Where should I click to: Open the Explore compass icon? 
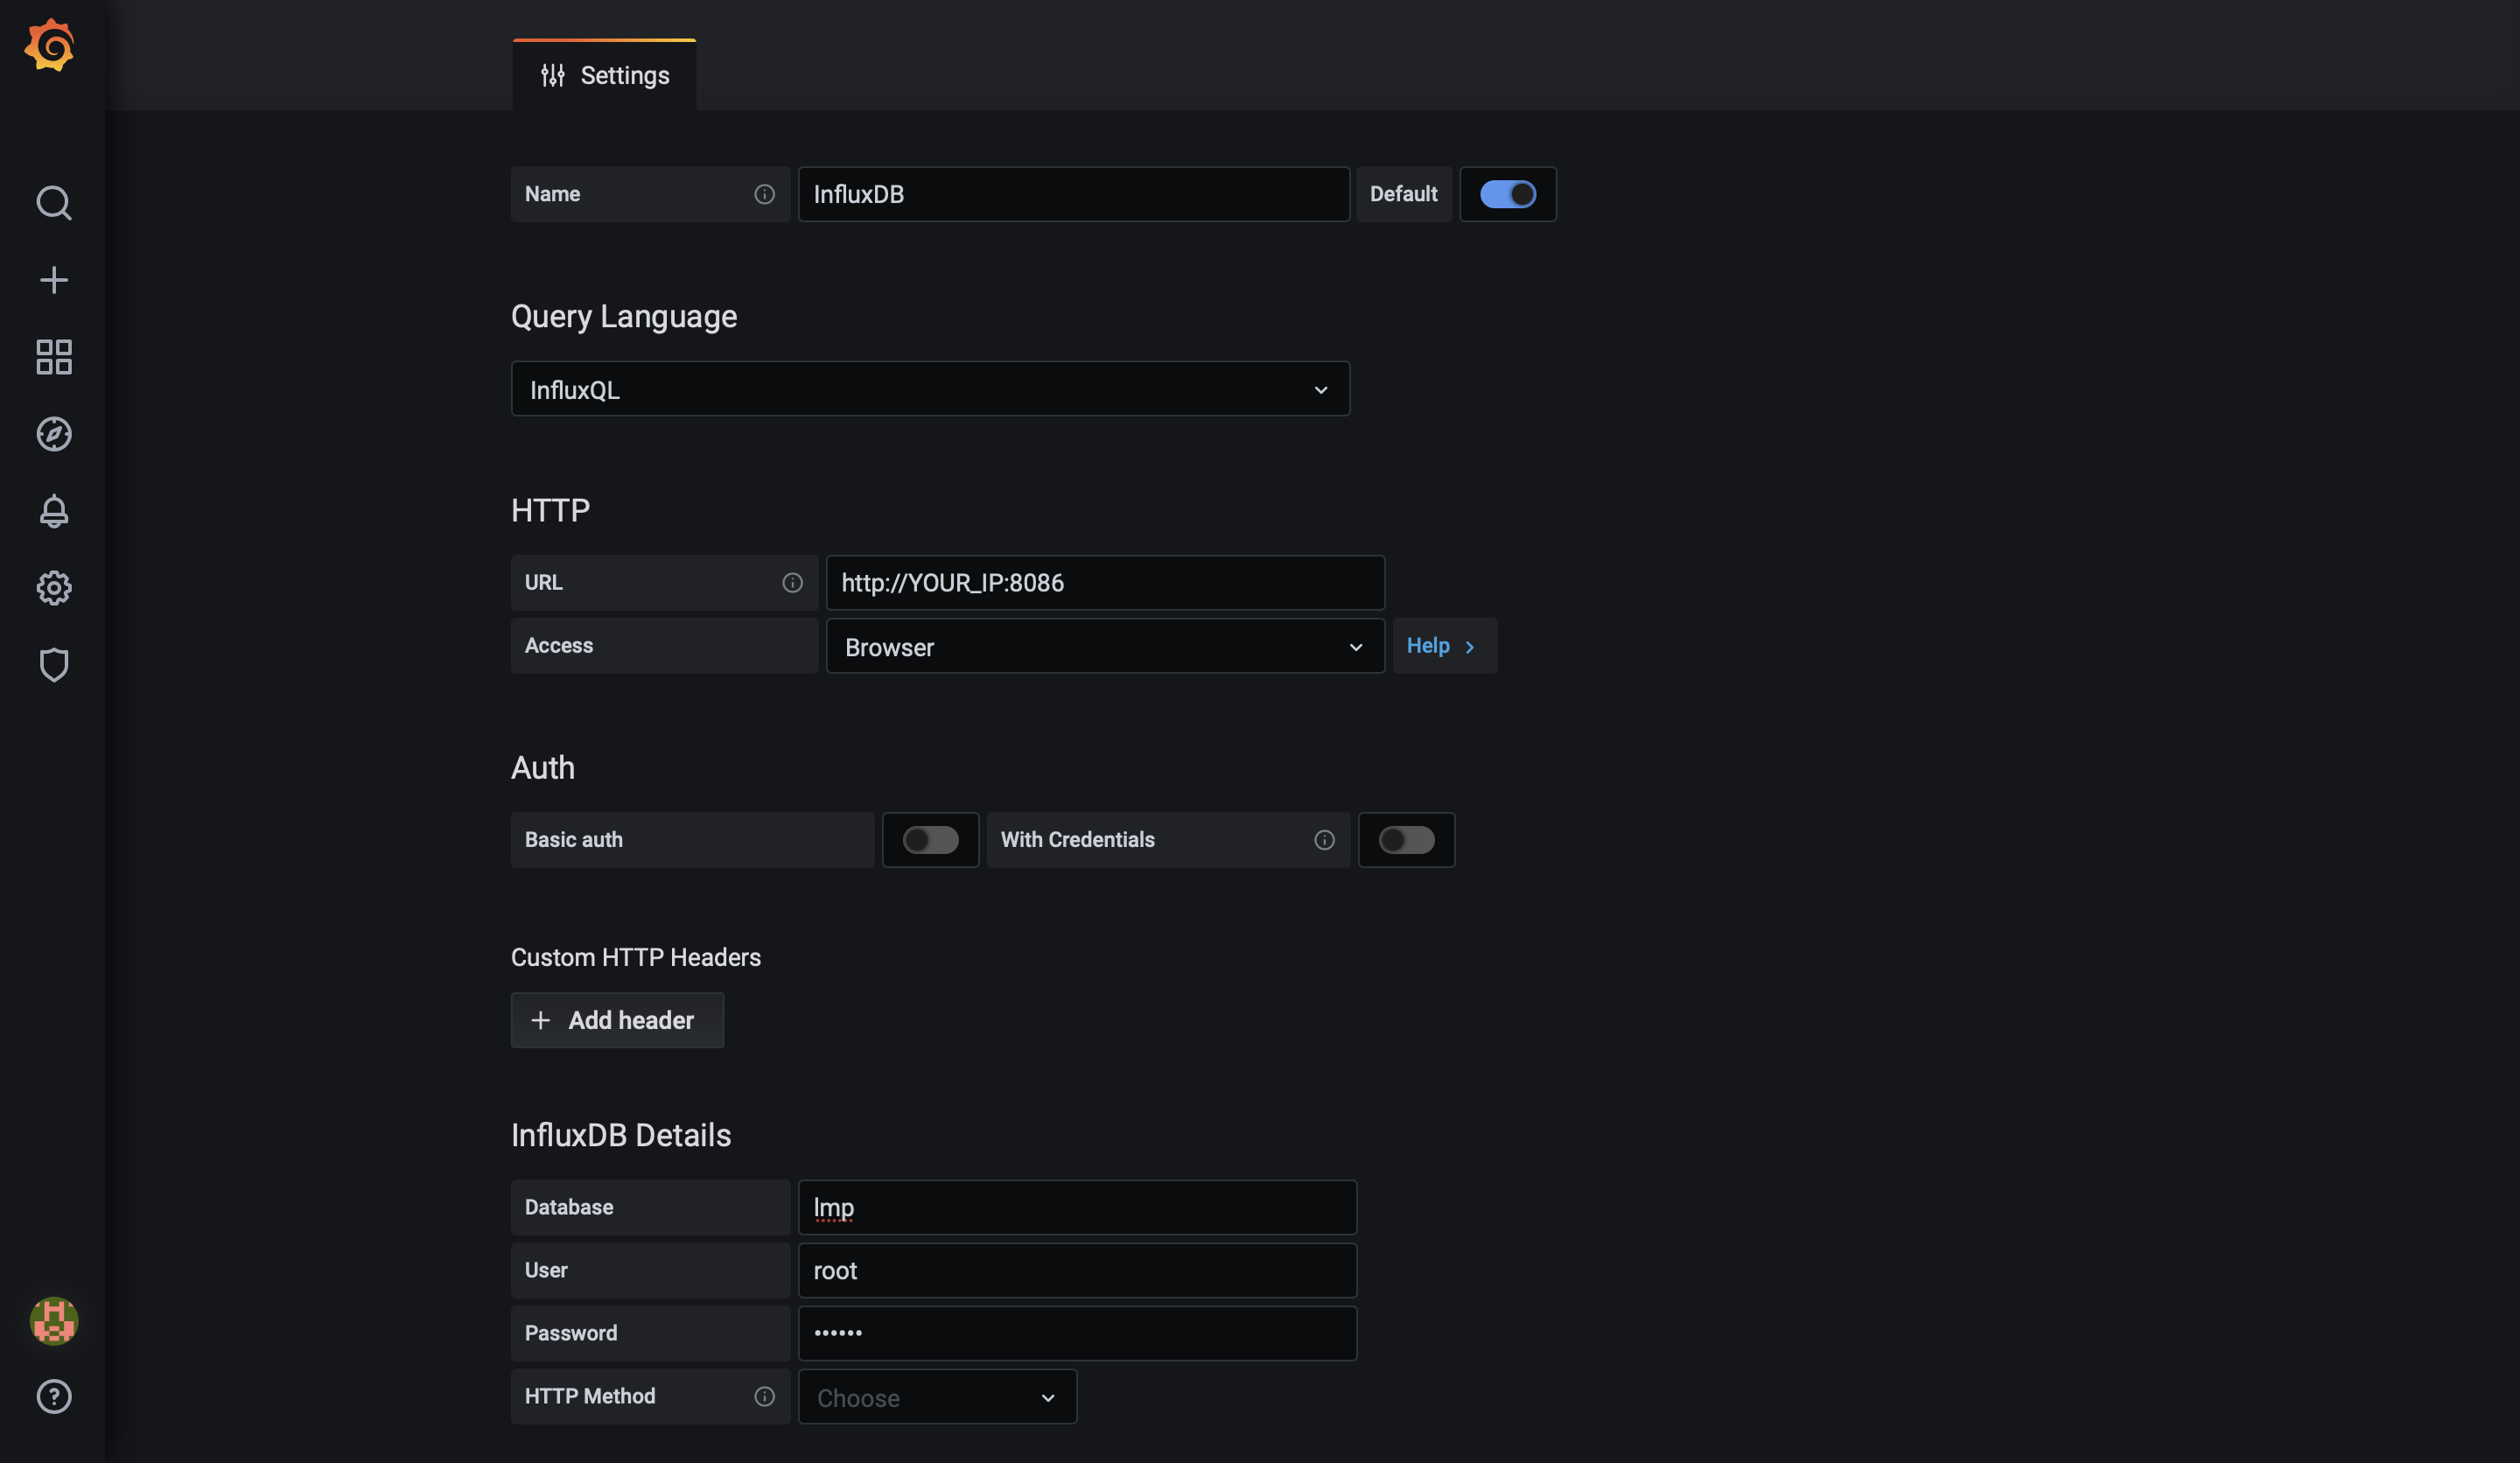(x=54, y=434)
